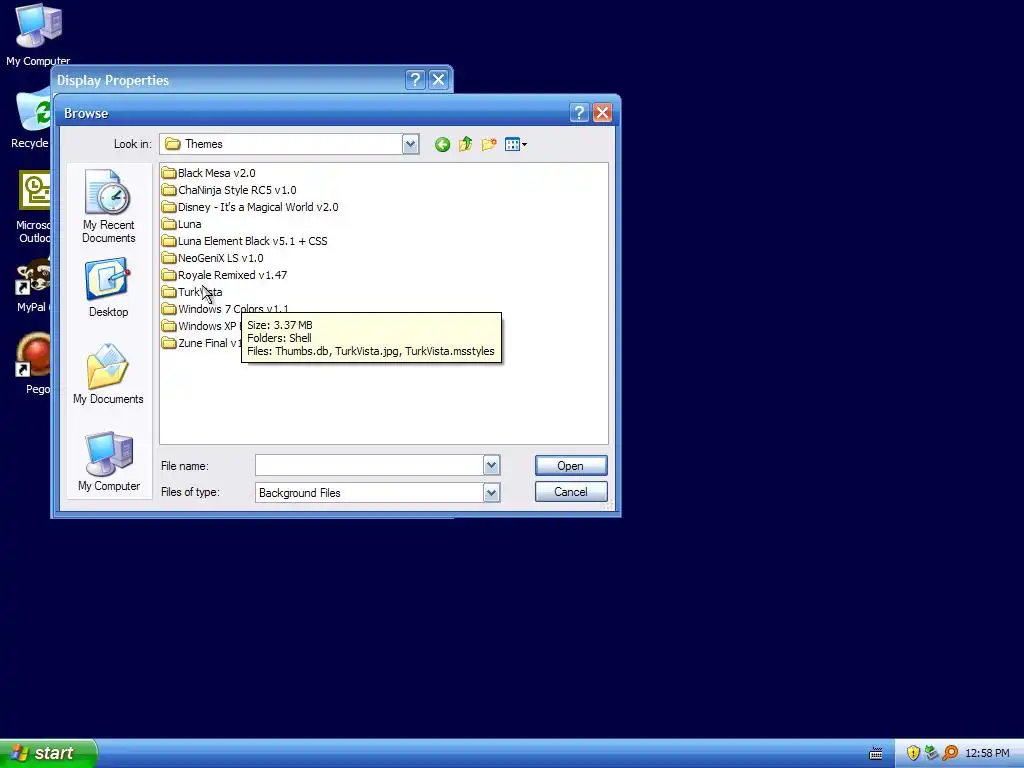Click into the File name field
Viewport: 1024px width, 768px height.
[369, 466]
